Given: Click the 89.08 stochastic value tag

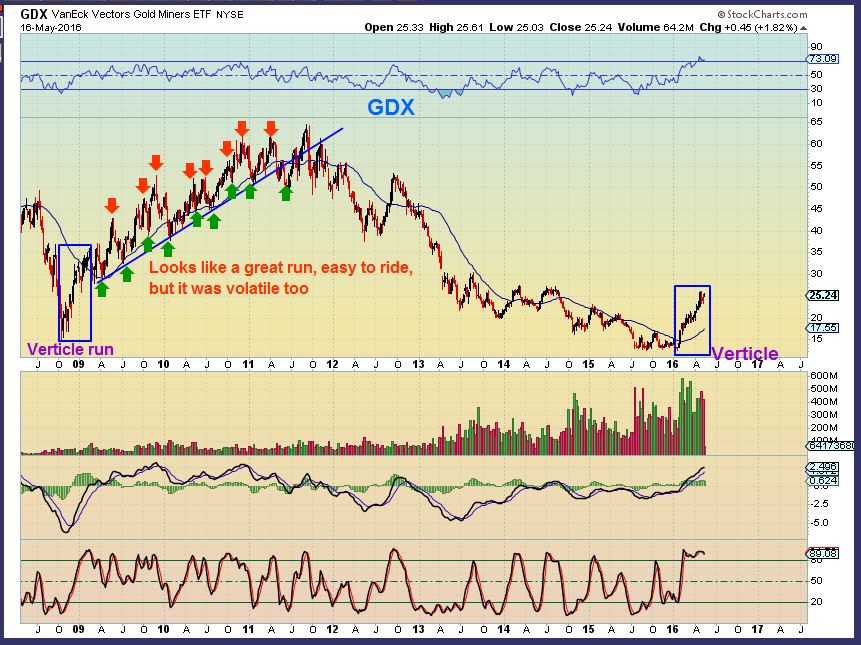Looking at the screenshot, I should click(823, 554).
